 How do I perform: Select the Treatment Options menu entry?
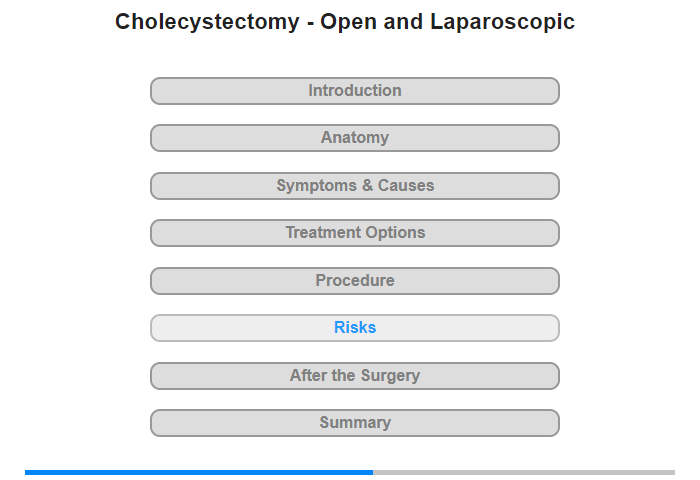(x=355, y=233)
